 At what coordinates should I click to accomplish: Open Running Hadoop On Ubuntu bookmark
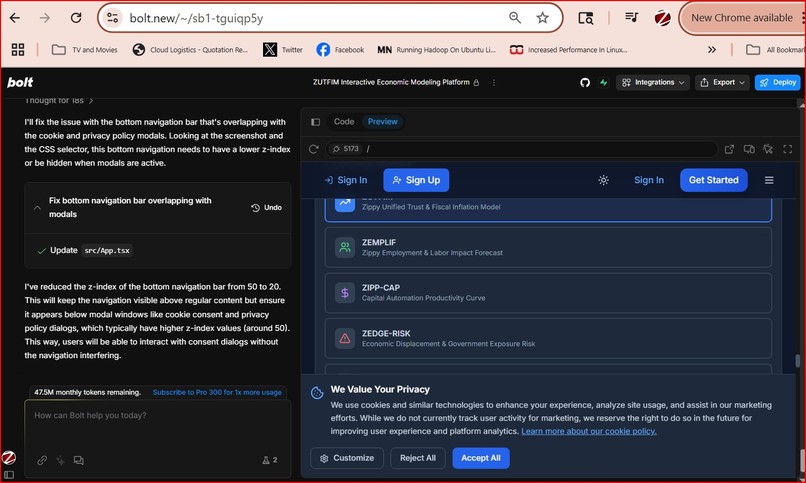point(436,49)
